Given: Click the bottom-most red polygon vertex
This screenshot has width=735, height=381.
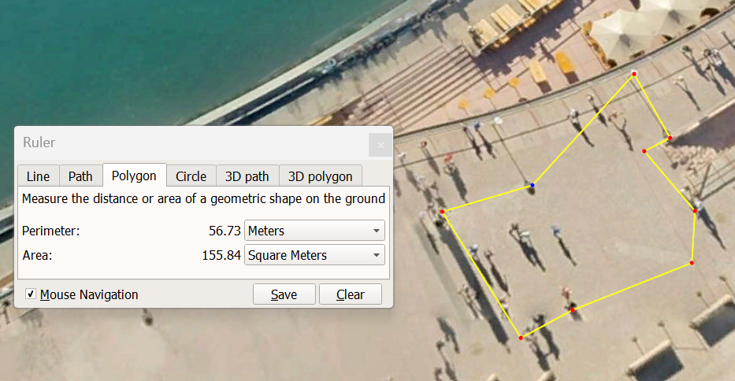Looking at the screenshot, I should pyautogui.click(x=521, y=337).
